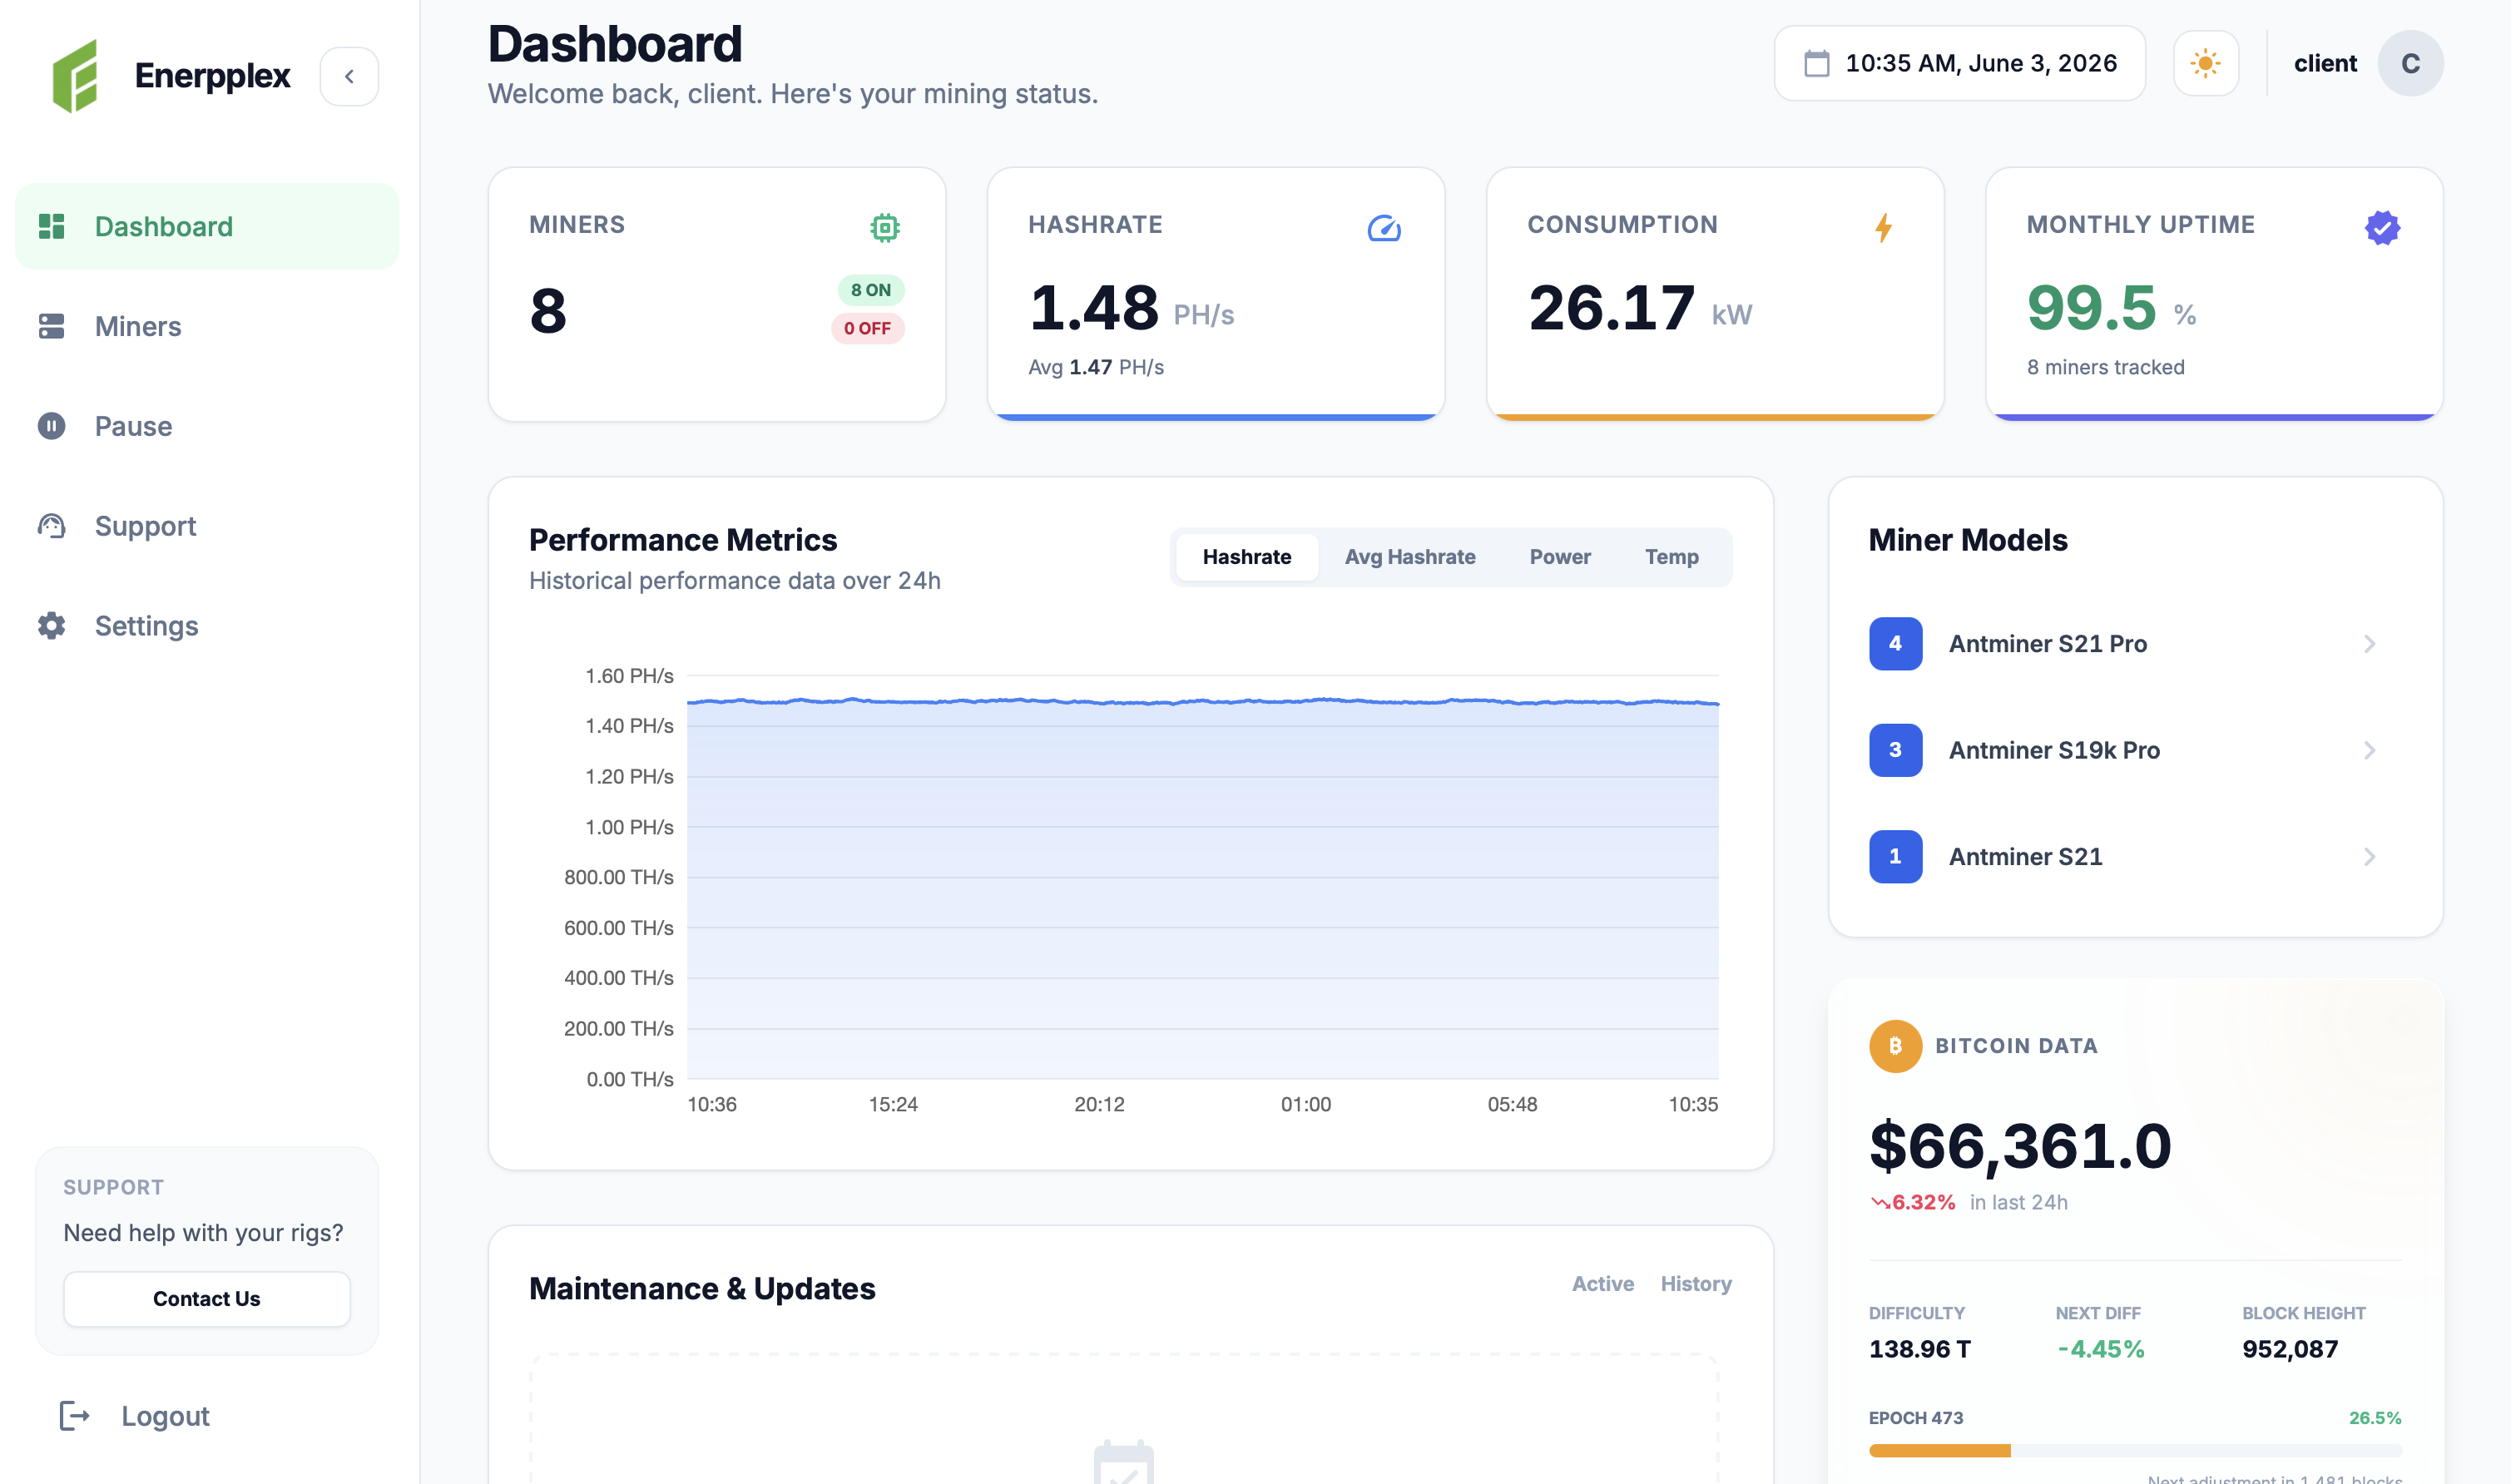This screenshot has height=1484, width=2511.
Task: Open the Antminer S19k Pro row
Action: tap(2135, 750)
